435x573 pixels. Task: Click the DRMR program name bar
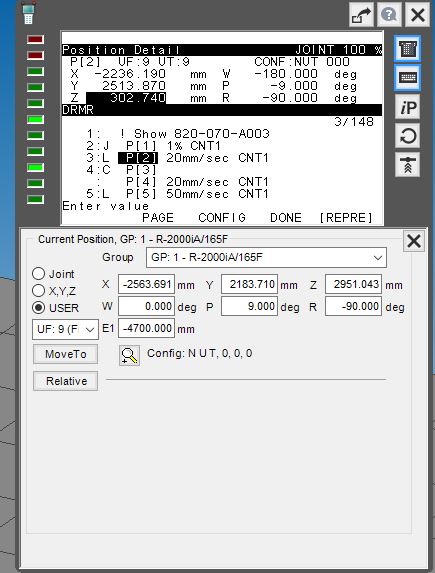(x=222, y=110)
